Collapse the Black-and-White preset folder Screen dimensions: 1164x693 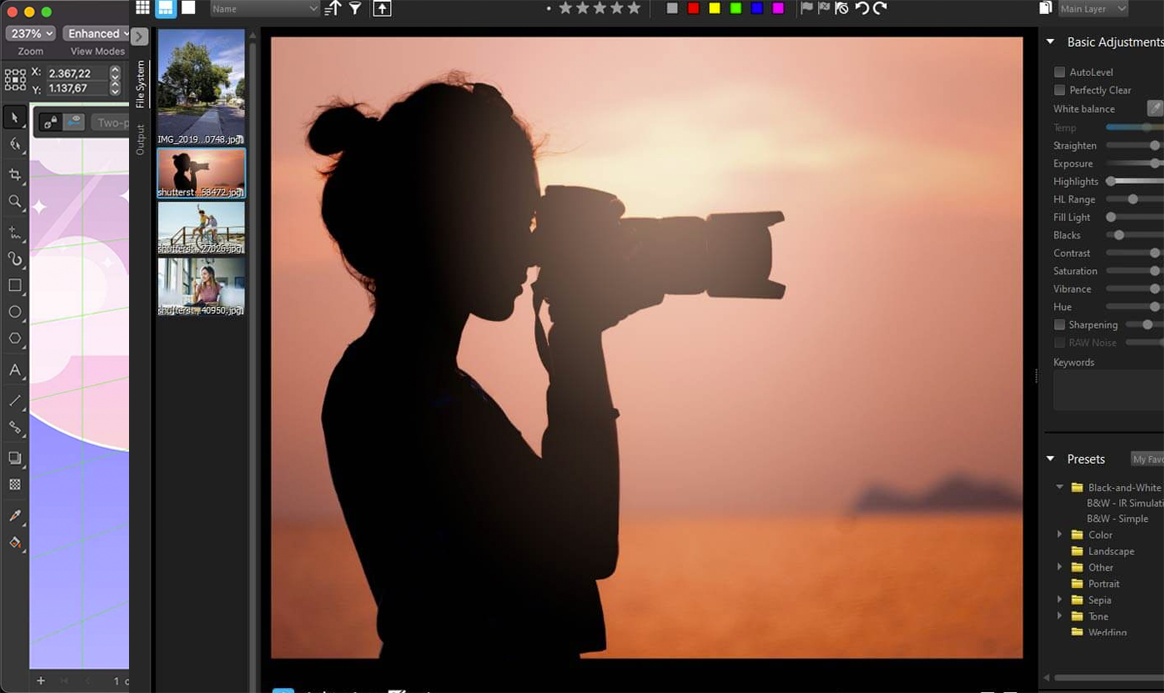(x=1060, y=487)
